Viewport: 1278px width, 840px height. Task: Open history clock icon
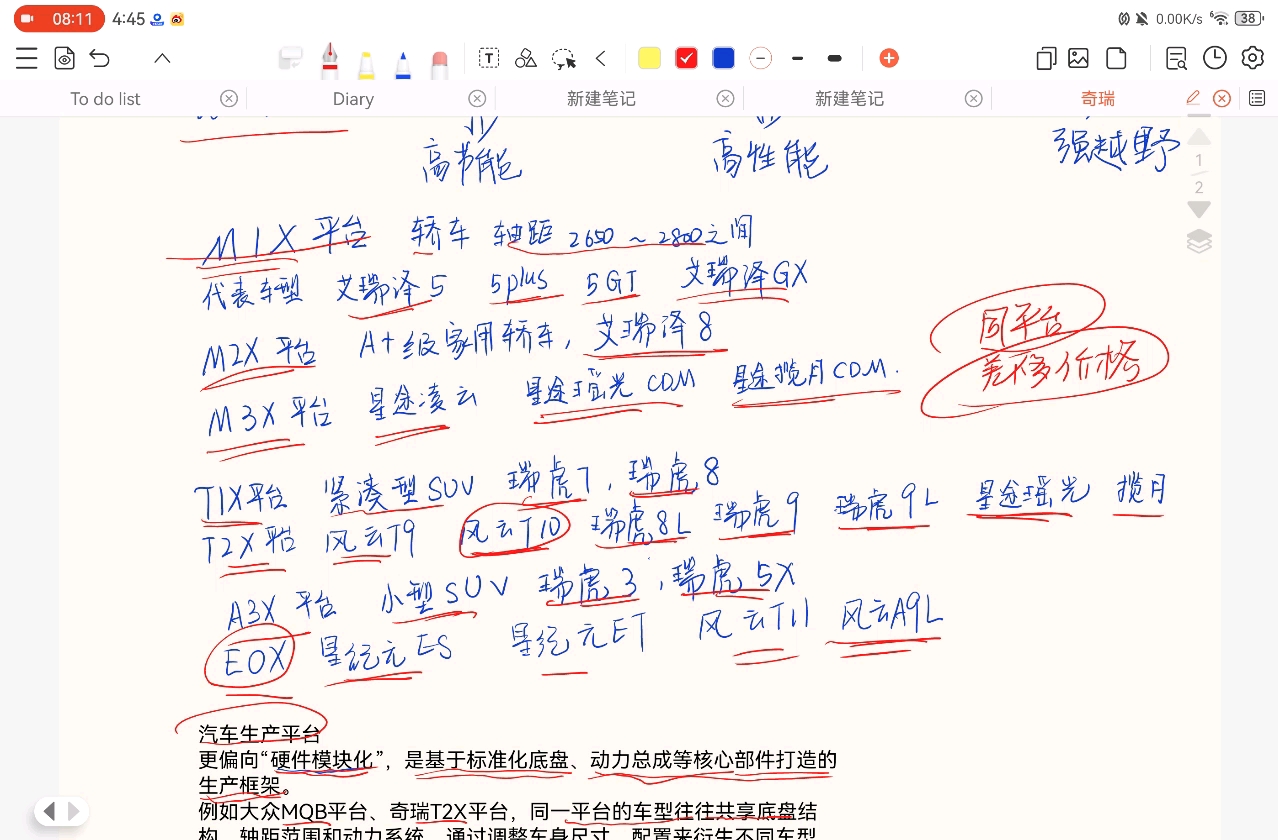(1214, 58)
